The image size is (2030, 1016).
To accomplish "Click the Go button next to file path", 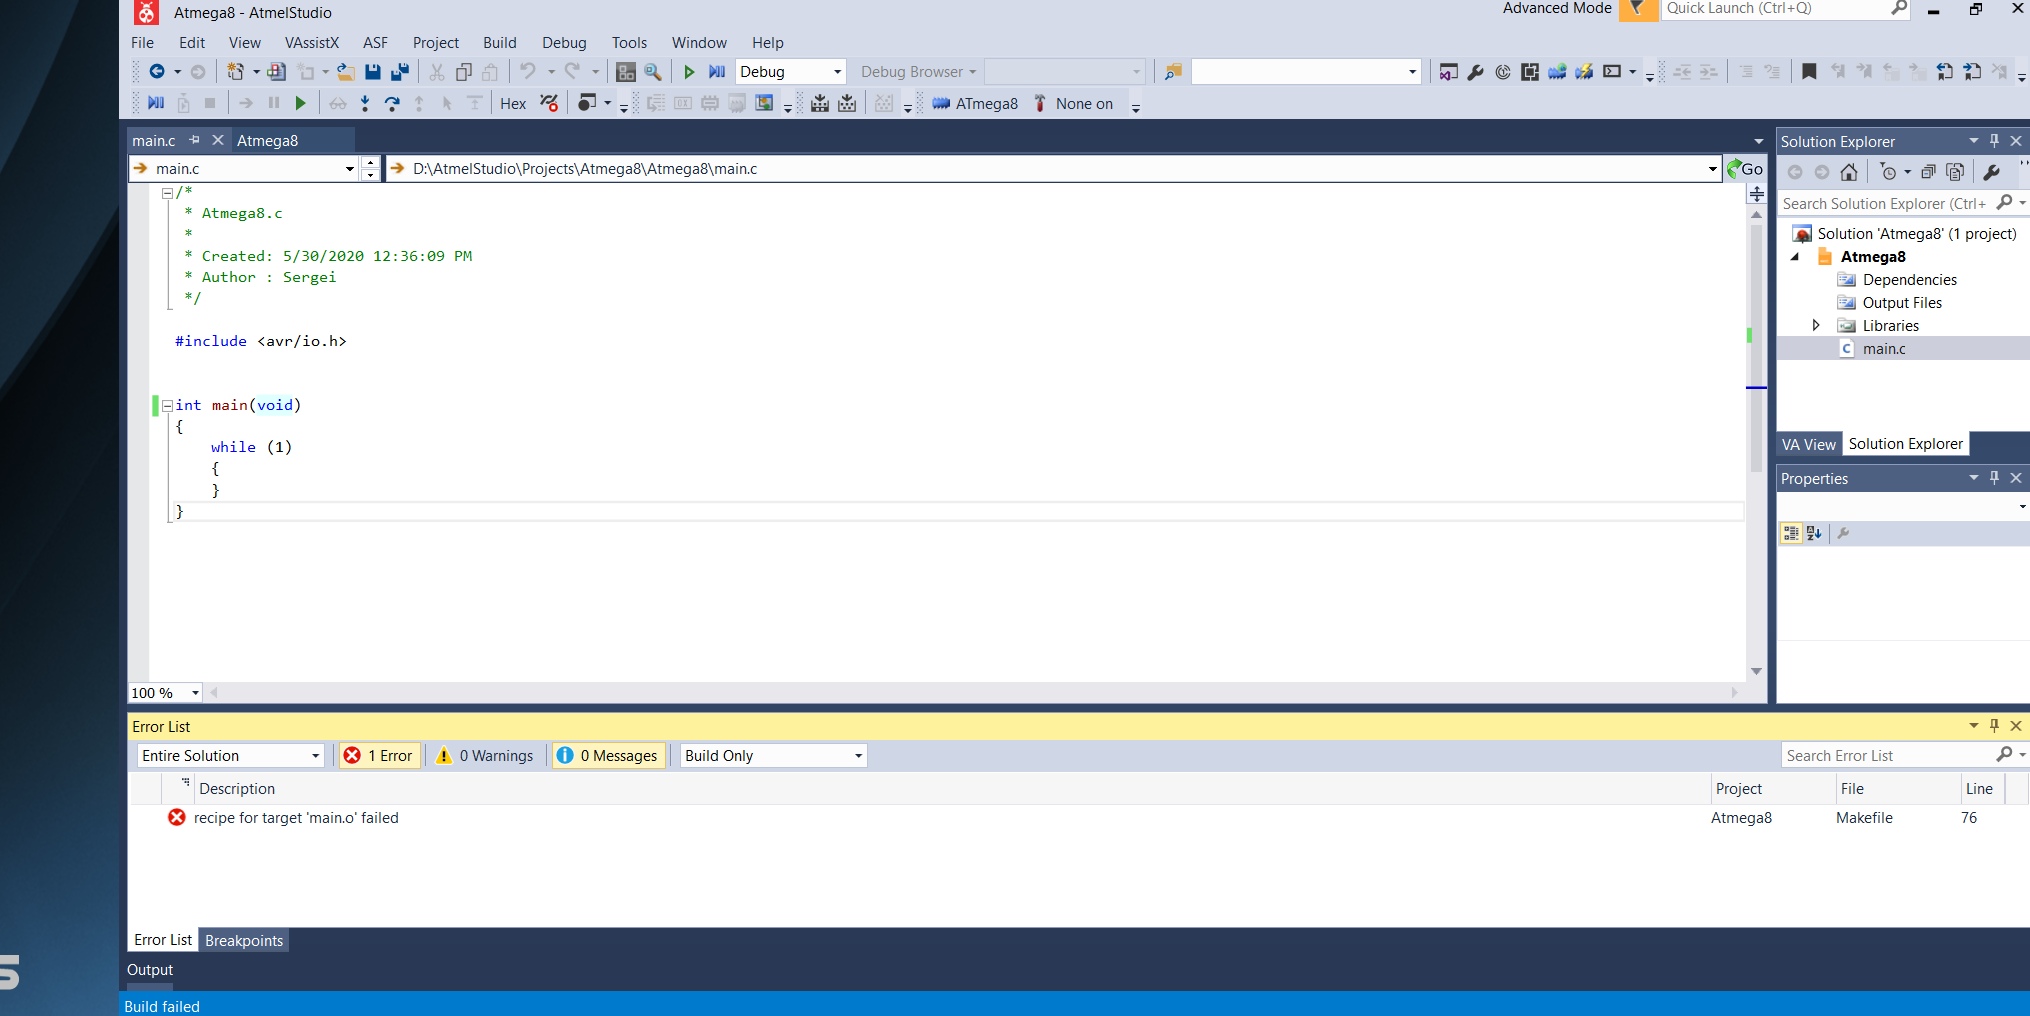I will 1745,169.
